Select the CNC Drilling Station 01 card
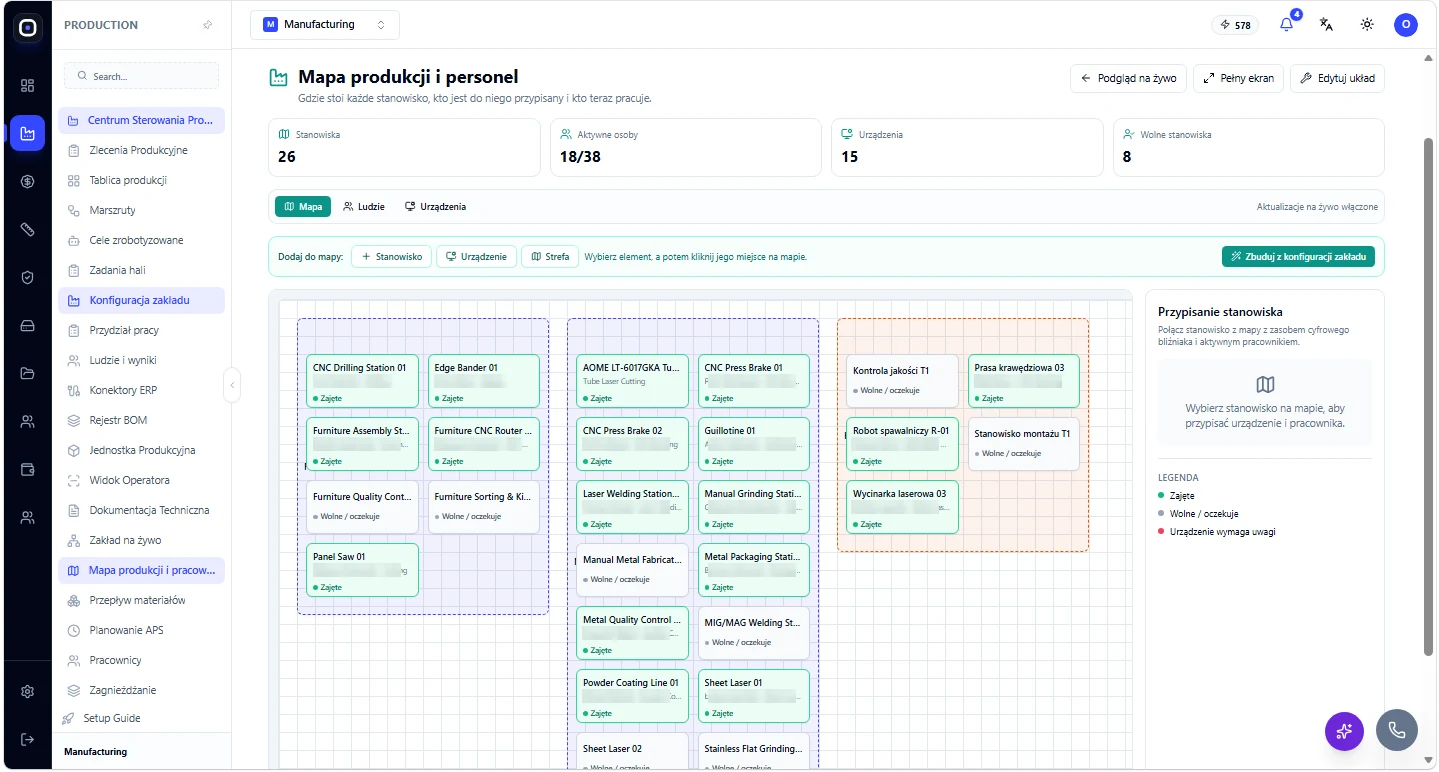Screen dimensions: 1439x772 point(362,381)
